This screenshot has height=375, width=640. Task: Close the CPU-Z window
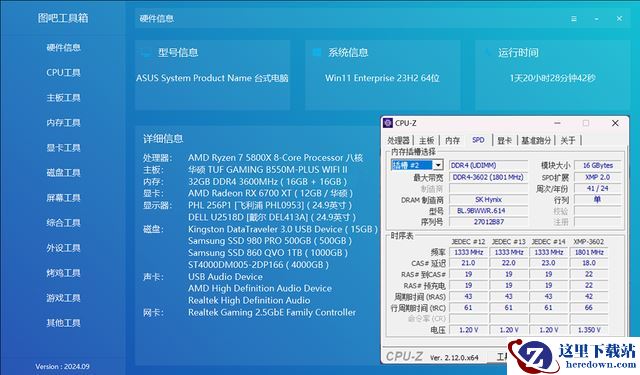point(615,123)
